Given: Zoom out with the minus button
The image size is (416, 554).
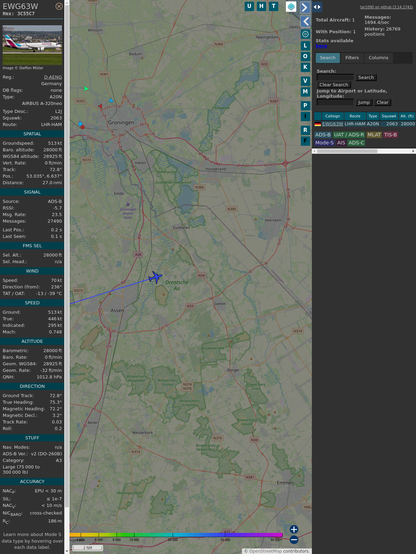Looking at the screenshot, I should click(x=294, y=540).
